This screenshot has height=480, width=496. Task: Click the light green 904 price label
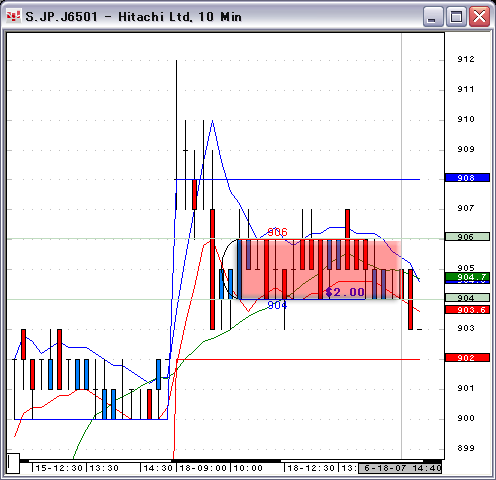click(467, 297)
